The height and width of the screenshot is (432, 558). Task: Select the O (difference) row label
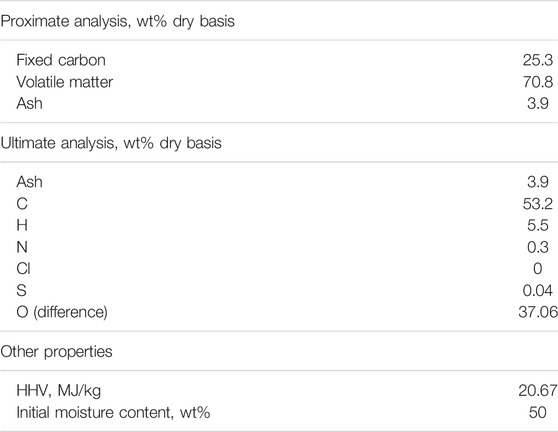(x=62, y=312)
